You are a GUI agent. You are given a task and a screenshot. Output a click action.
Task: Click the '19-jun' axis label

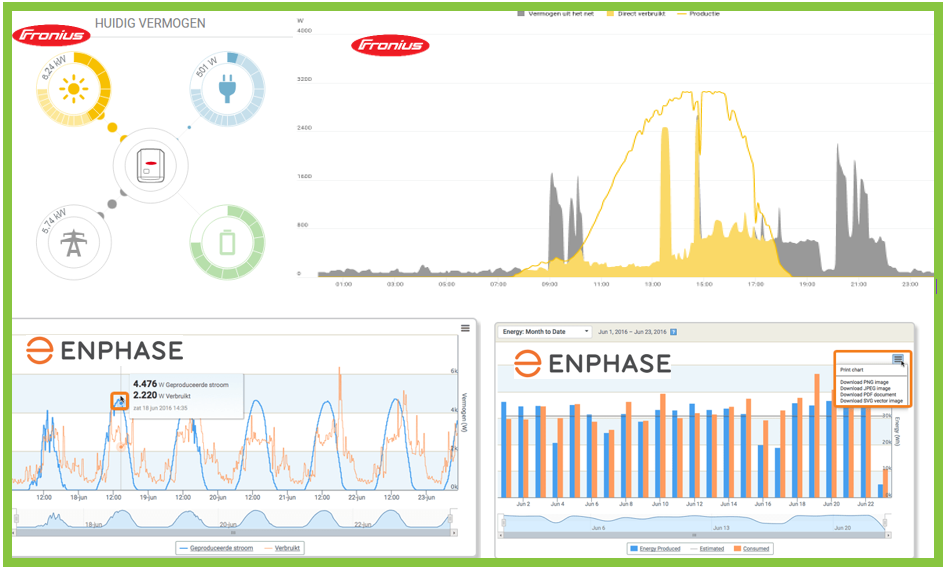tap(148, 497)
